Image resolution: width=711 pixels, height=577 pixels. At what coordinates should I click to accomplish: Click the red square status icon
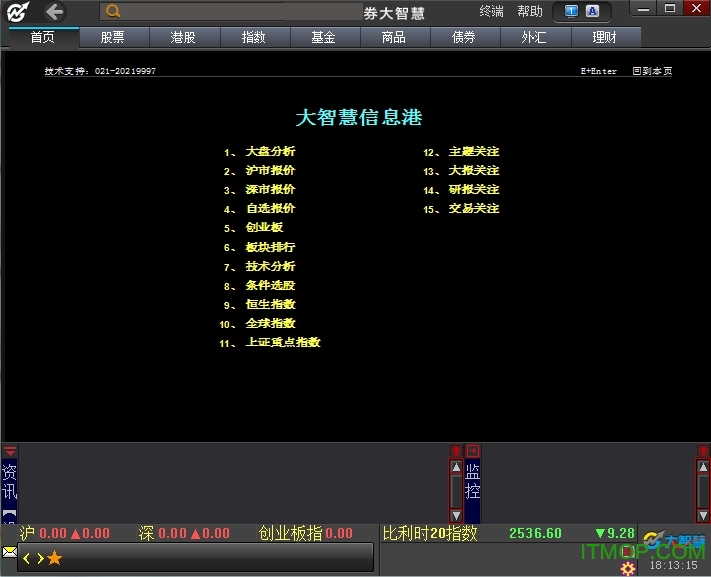tap(627, 552)
